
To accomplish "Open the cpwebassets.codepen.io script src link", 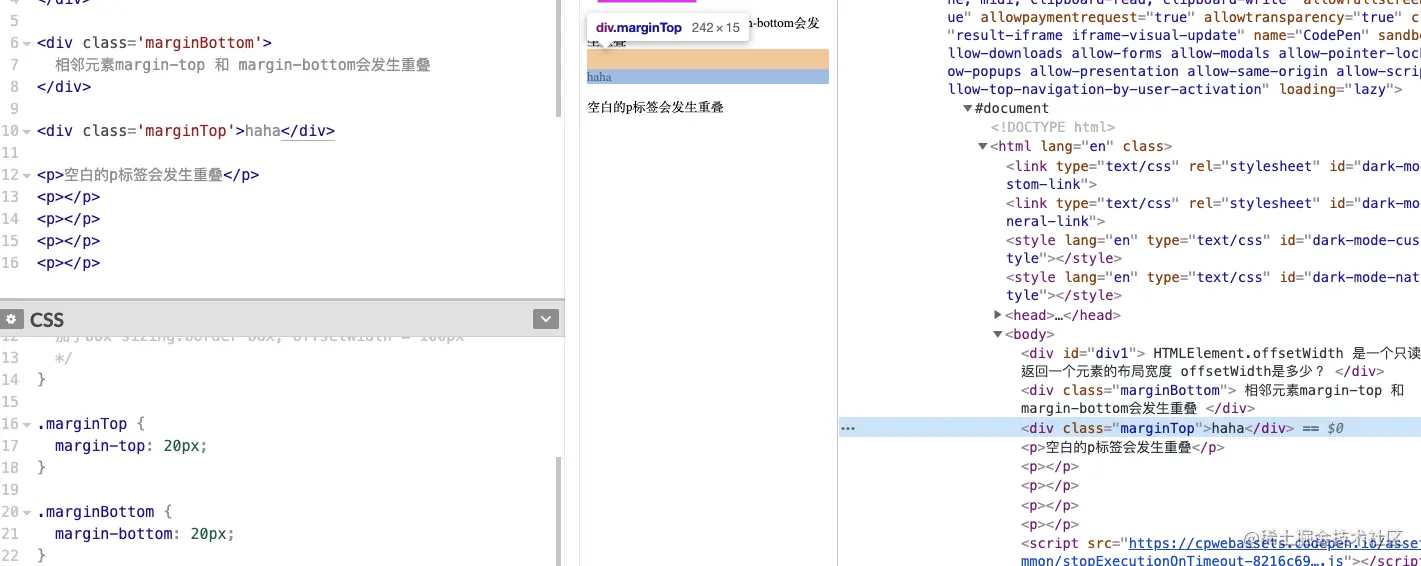I will click(x=1275, y=544).
